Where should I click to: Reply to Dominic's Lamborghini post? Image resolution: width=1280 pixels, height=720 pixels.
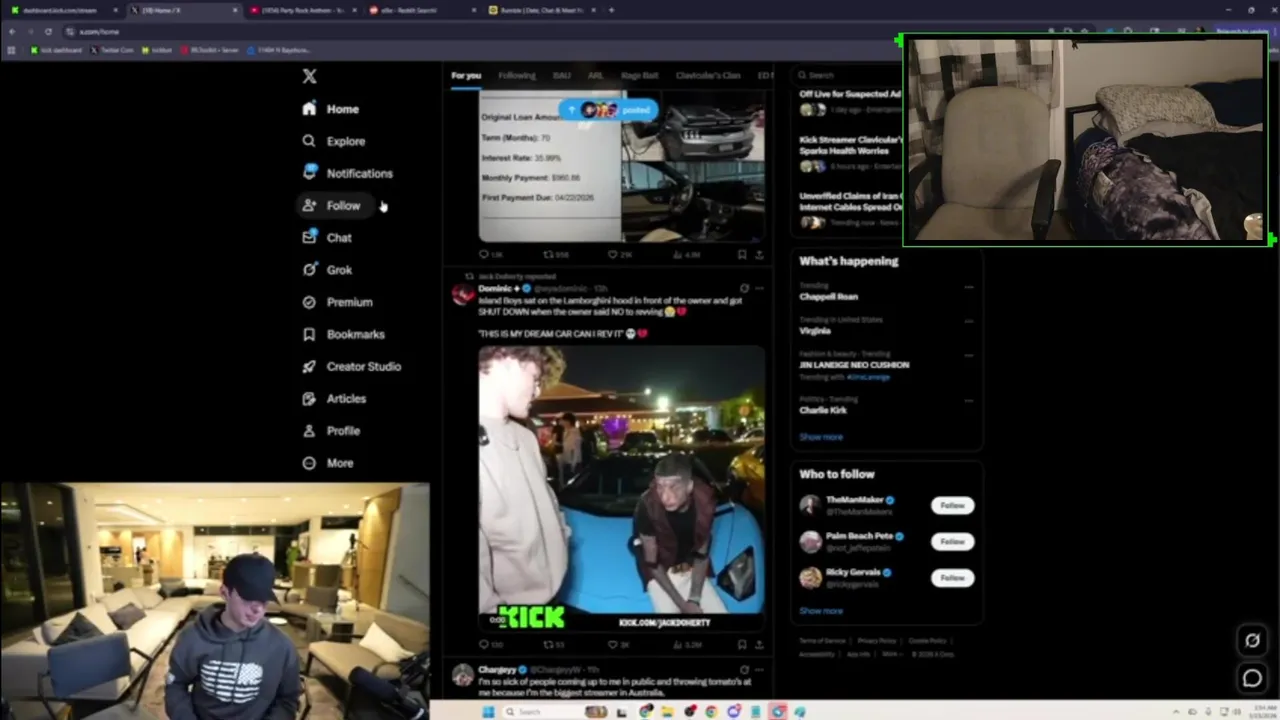pos(490,645)
